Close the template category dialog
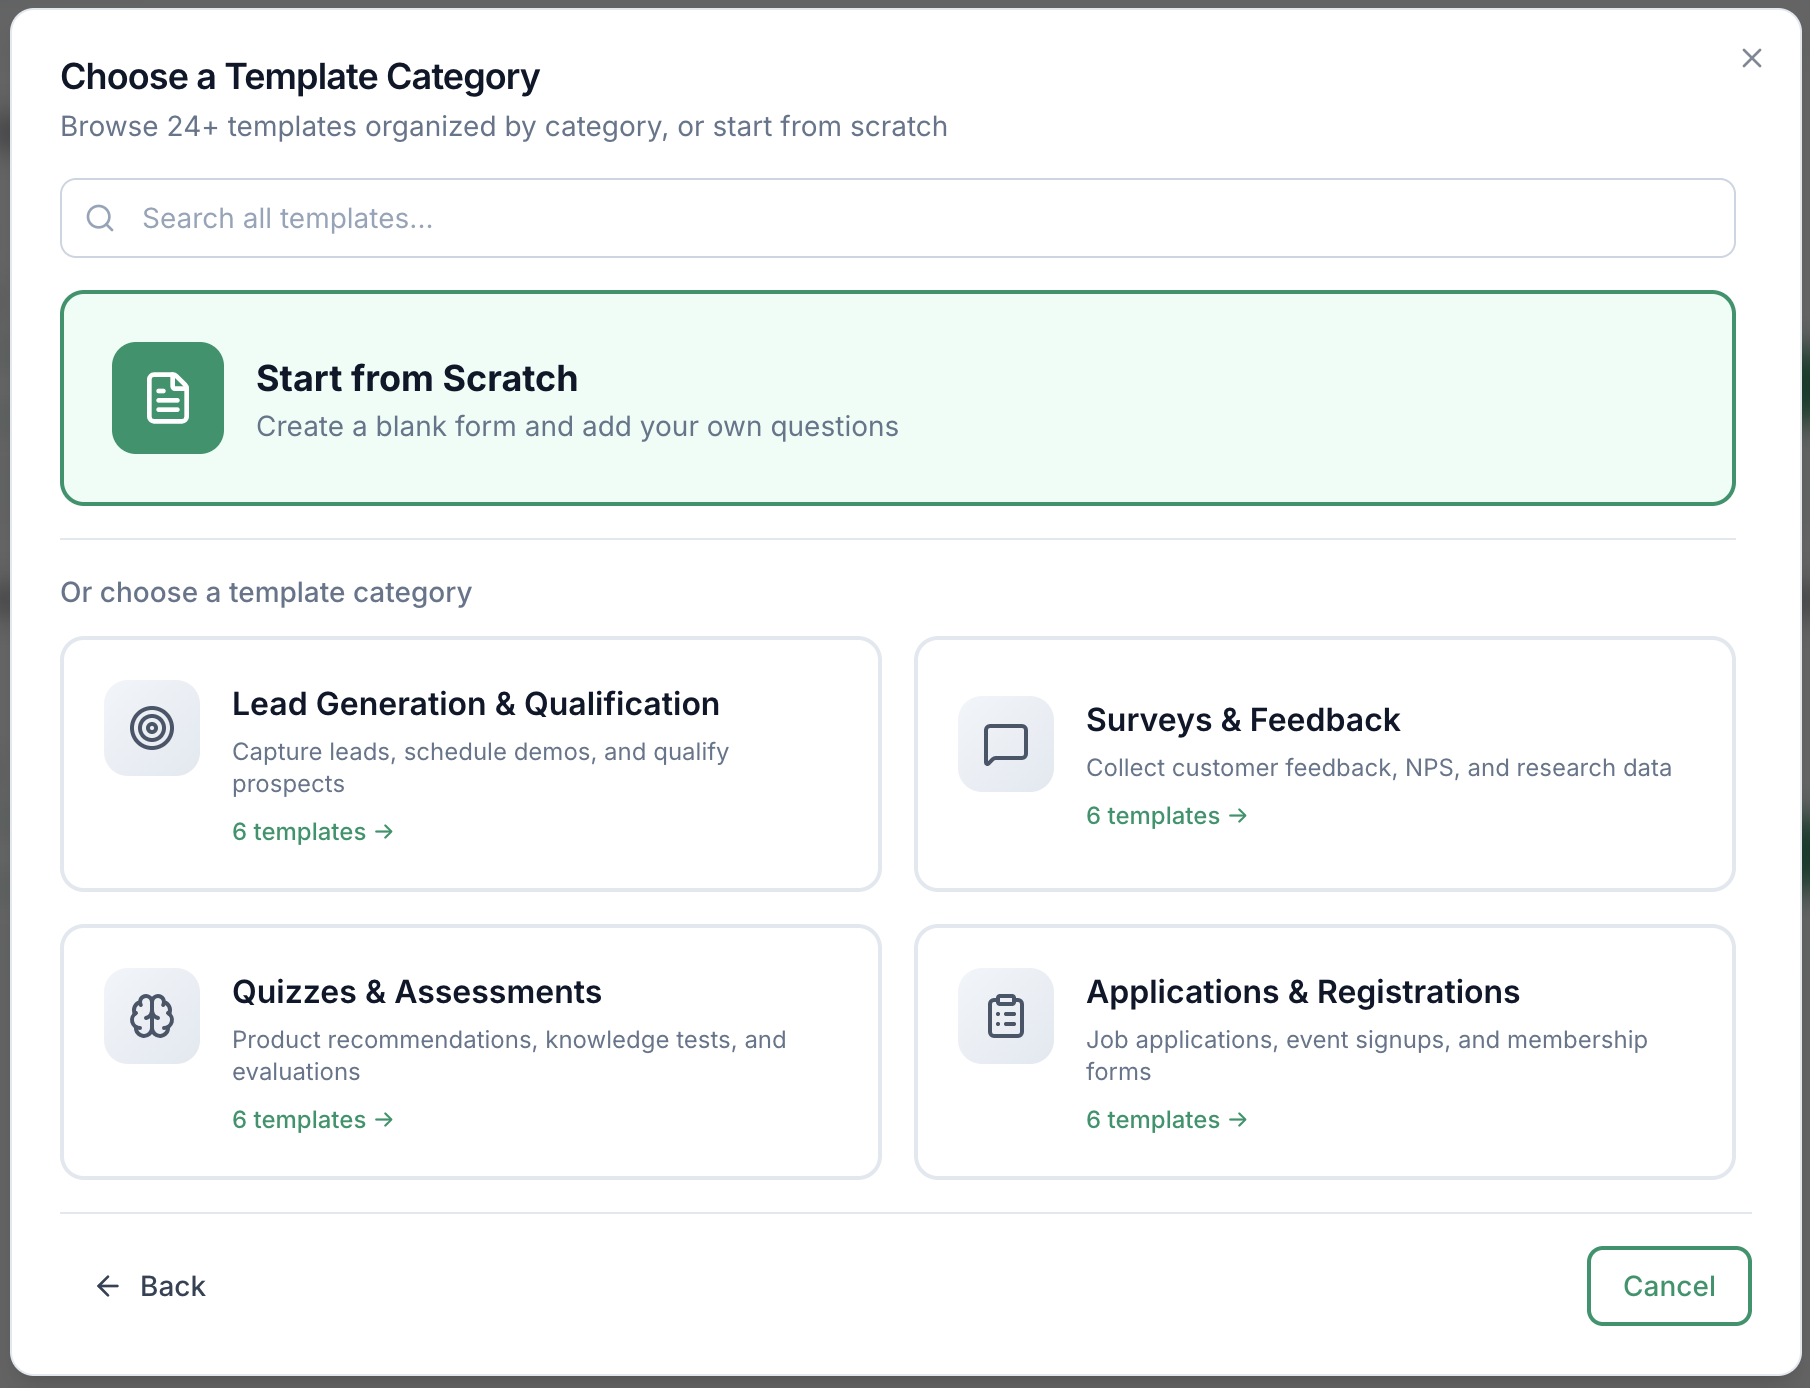Viewport: 1810px width, 1388px height. 1752,58
